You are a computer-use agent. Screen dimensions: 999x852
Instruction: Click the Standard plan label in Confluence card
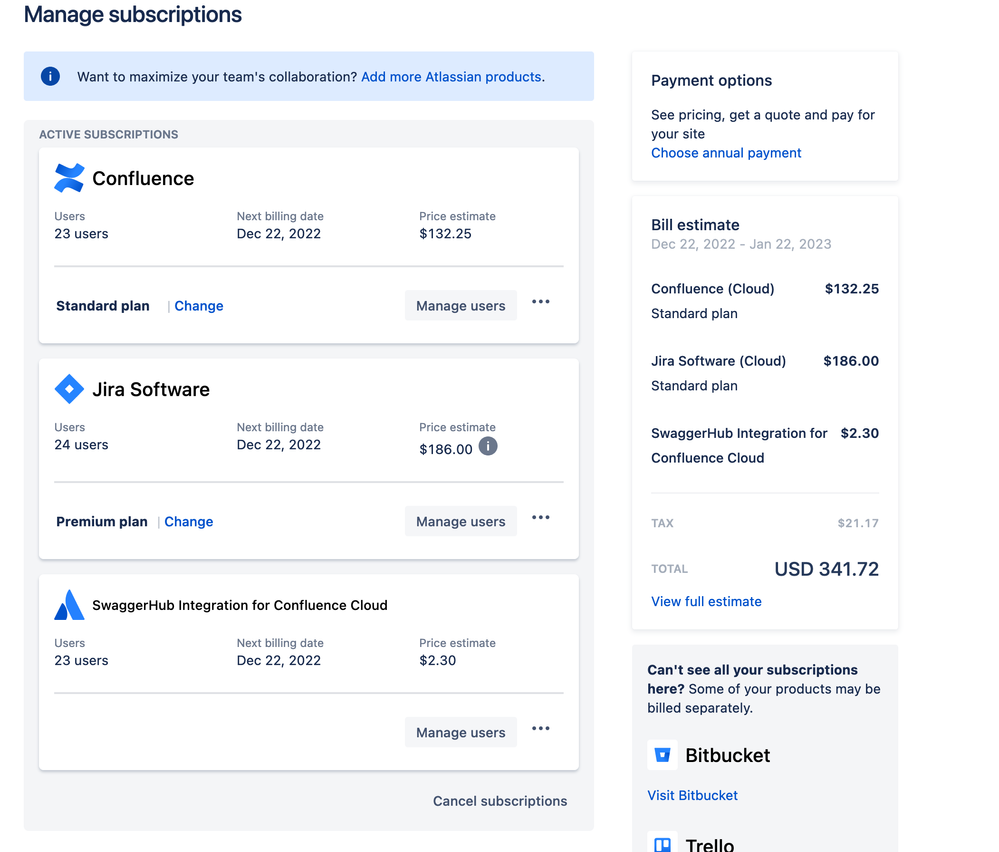[x=103, y=306]
